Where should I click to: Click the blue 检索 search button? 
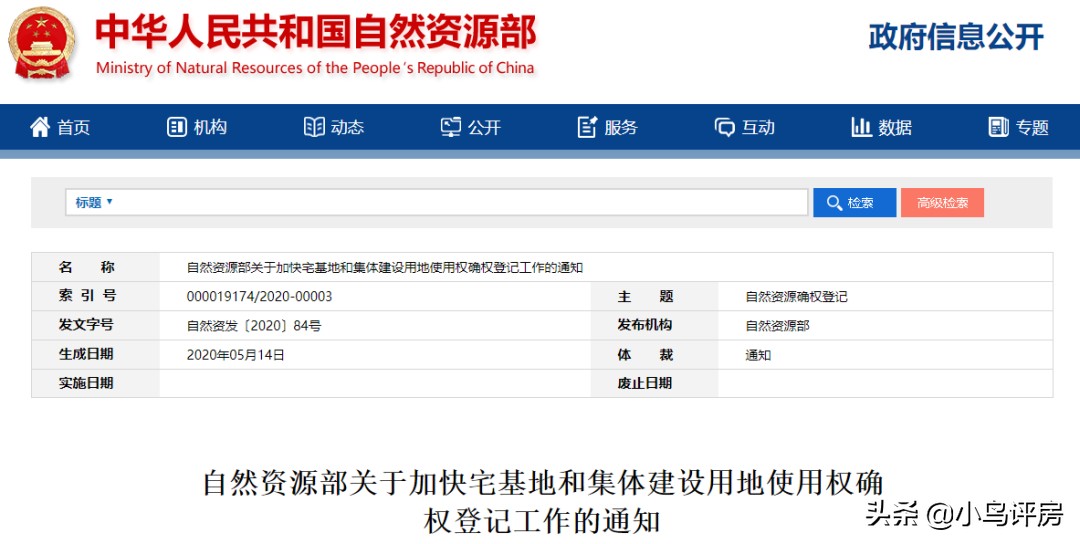click(855, 202)
